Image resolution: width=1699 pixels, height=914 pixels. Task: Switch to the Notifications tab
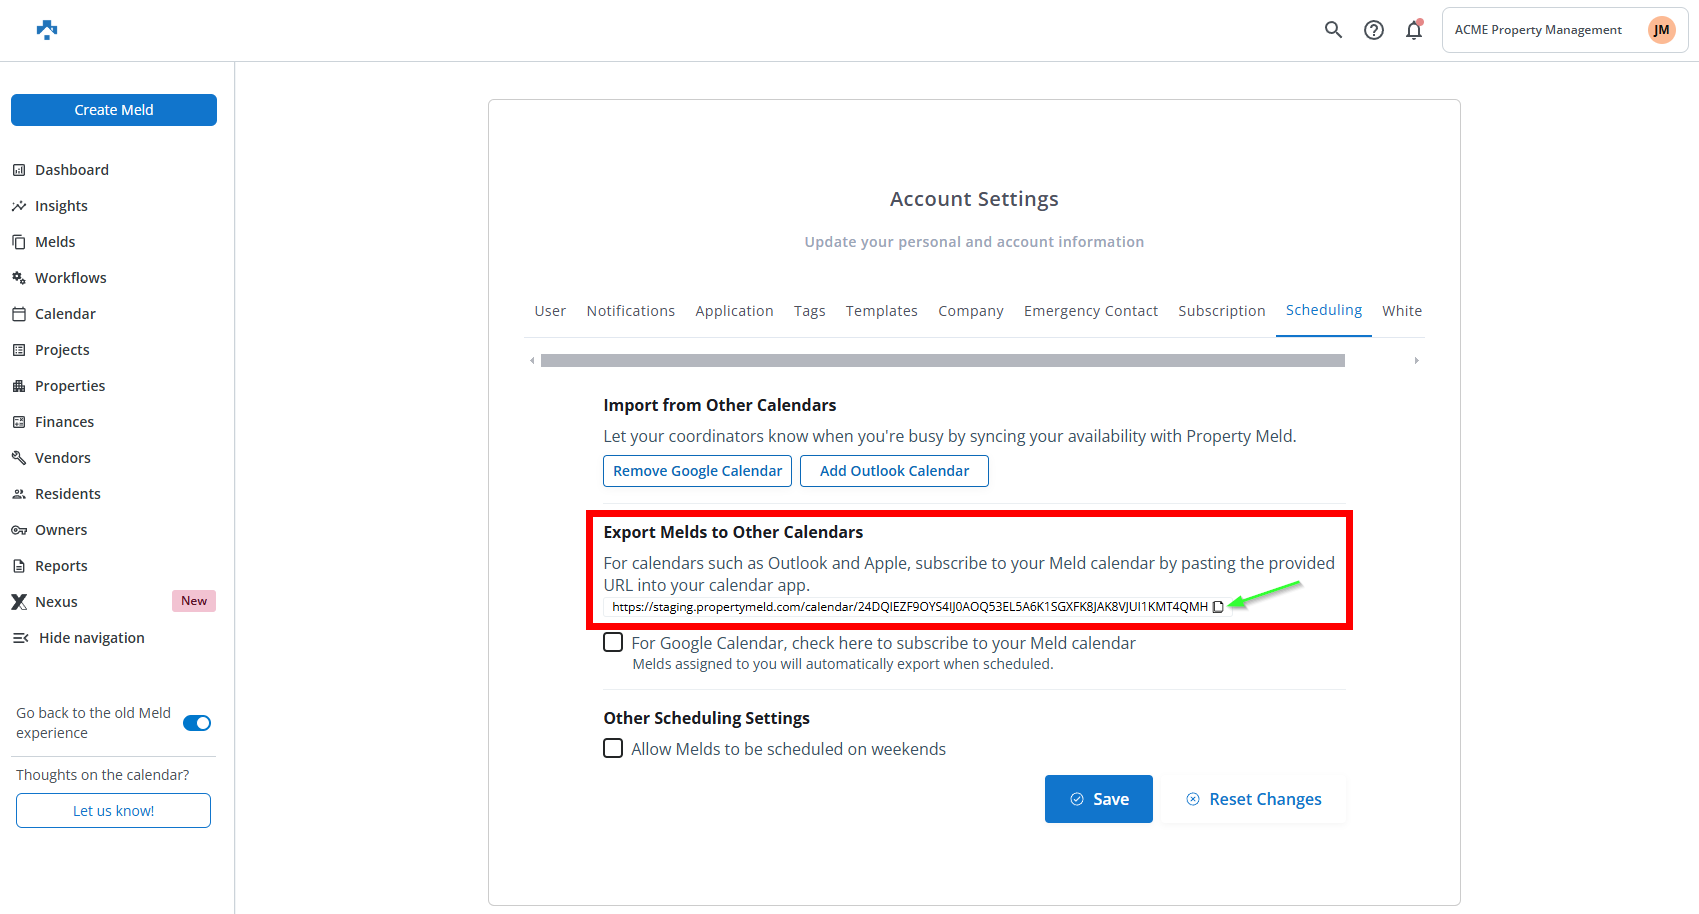click(x=630, y=311)
